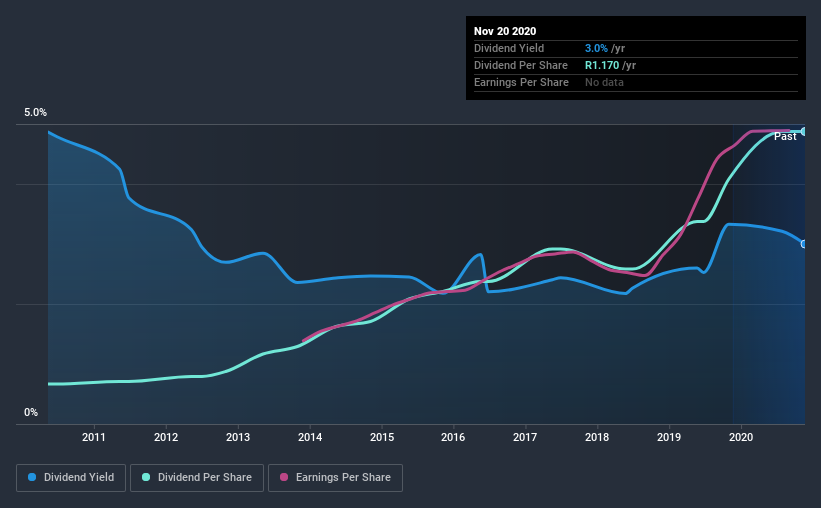Viewport: 821px width, 508px height.
Task: Click the 3.0% Dividend Yield tooltip value
Action: click(596, 49)
